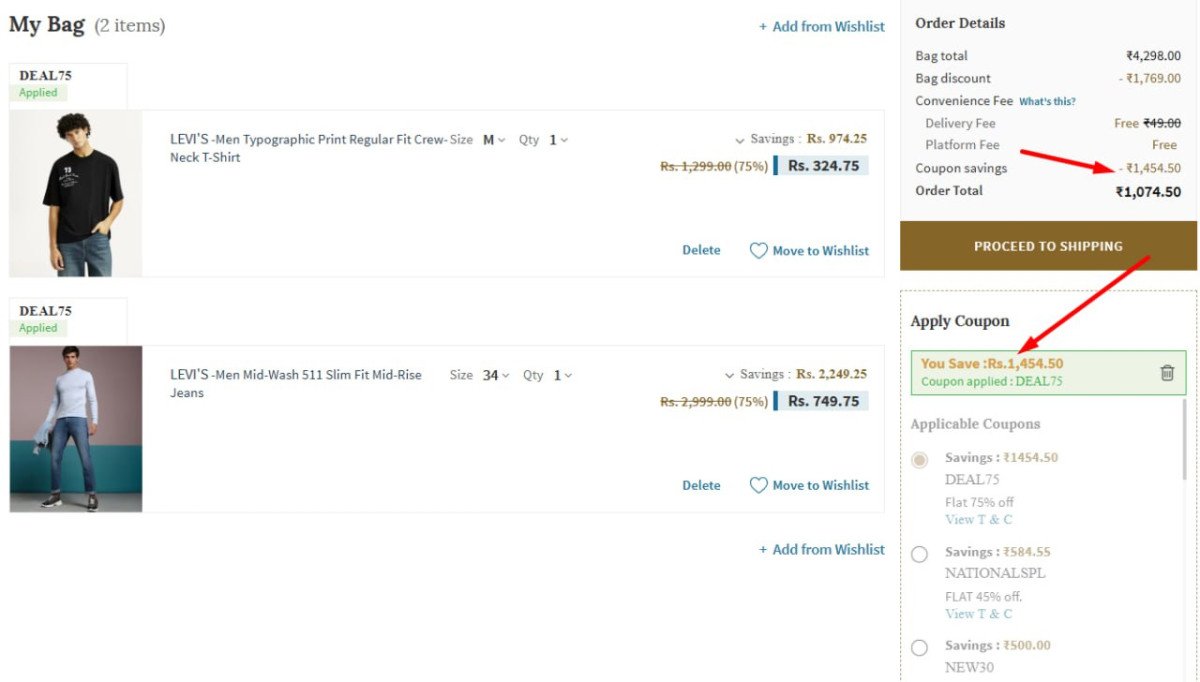Open quantity dropdown for the T-Shirt
Viewport: 1200px width, 682px height.
(x=558, y=140)
